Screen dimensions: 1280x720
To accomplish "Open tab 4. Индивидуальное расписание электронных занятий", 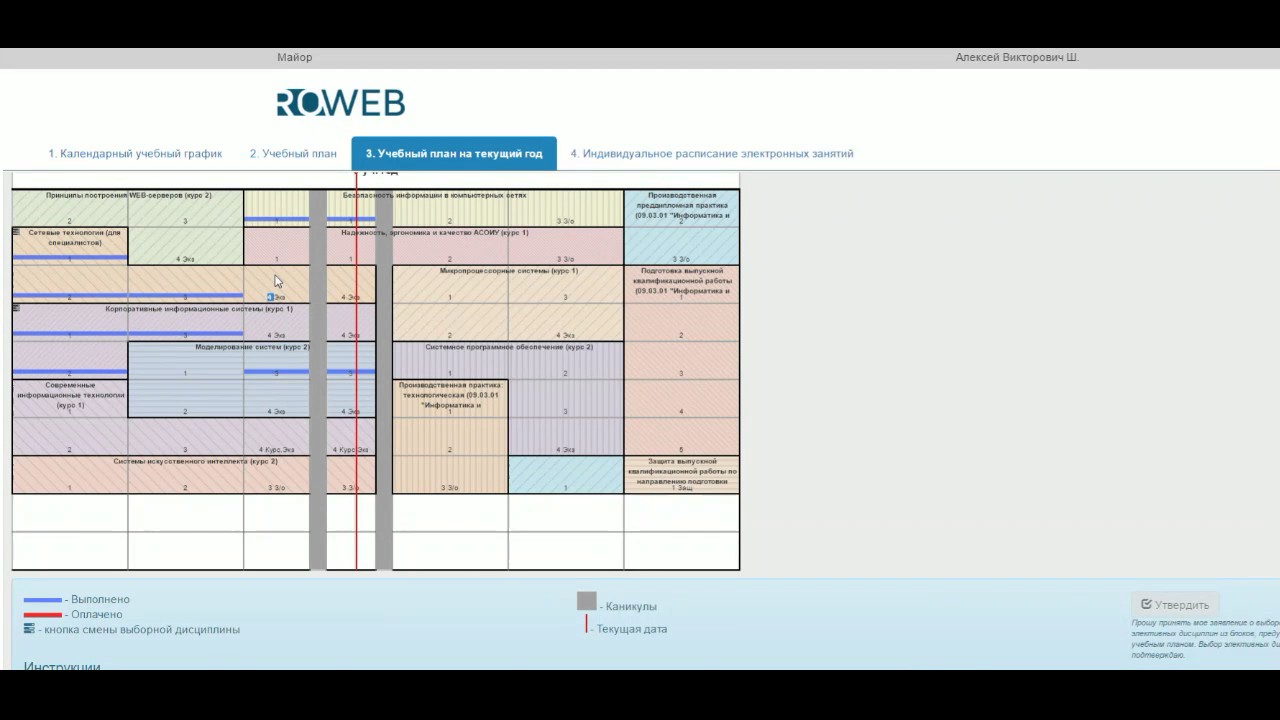I will click(x=712, y=154).
